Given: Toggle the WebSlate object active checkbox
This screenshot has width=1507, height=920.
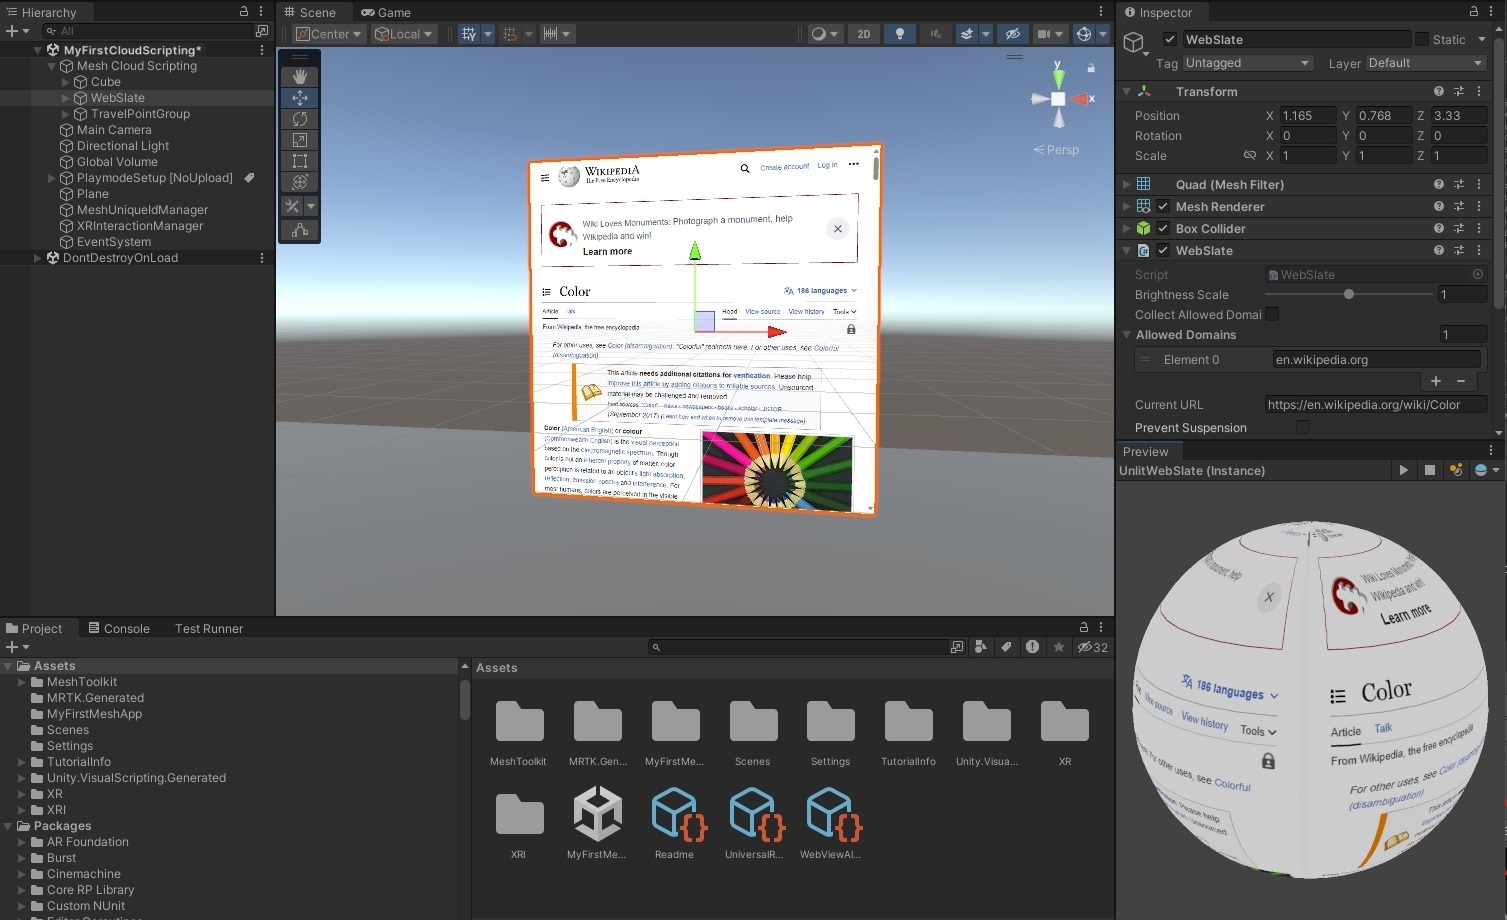Looking at the screenshot, I should click(1169, 39).
